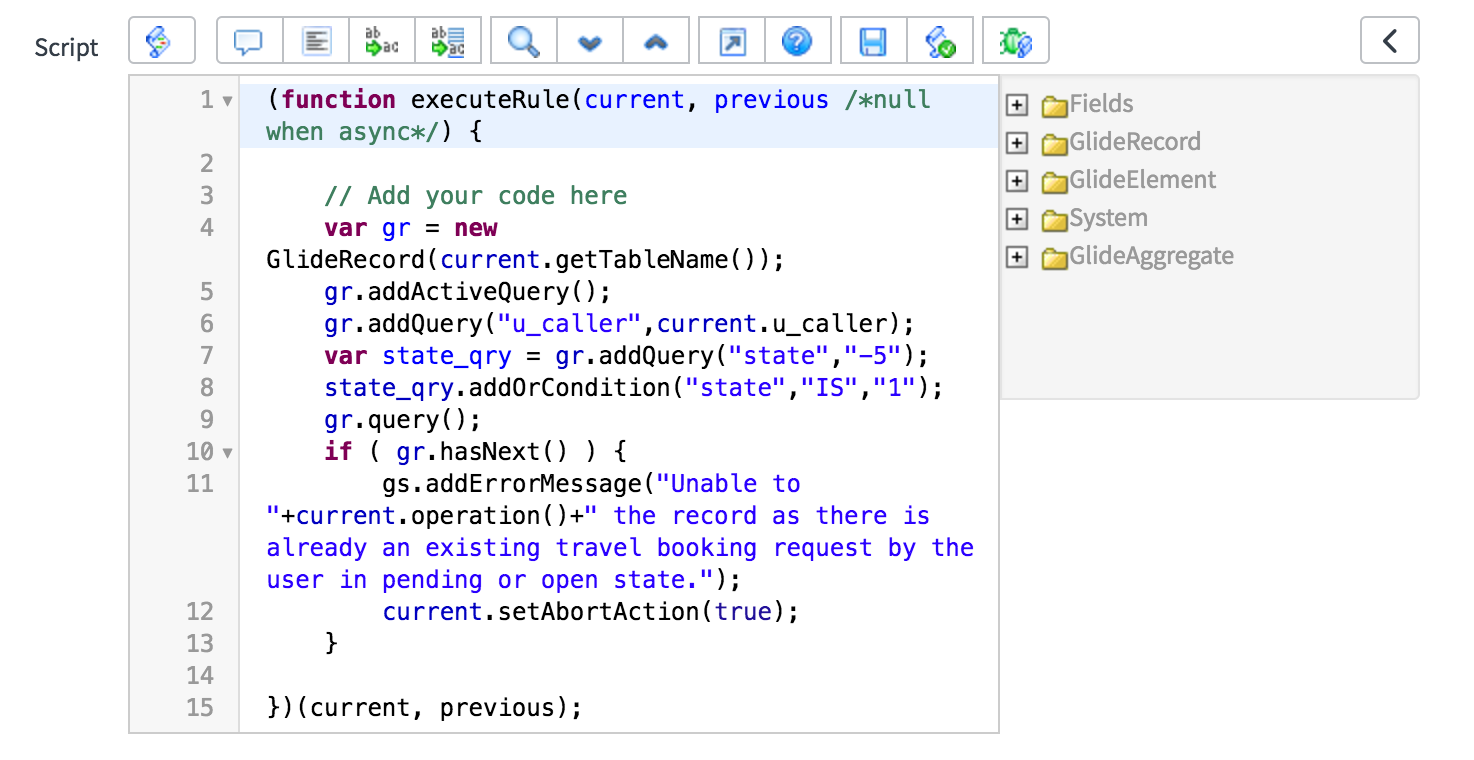Click the Script field label
The height and width of the screenshot is (760, 1474).
[67, 47]
